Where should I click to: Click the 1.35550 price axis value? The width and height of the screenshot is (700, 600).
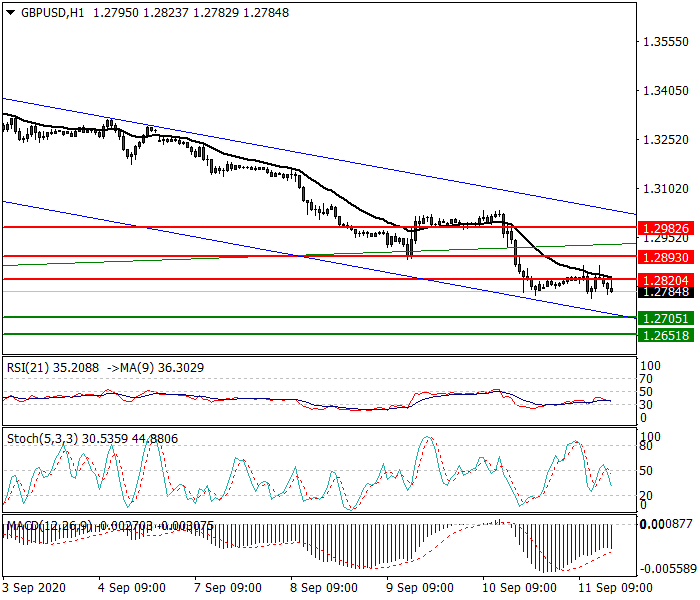point(666,42)
